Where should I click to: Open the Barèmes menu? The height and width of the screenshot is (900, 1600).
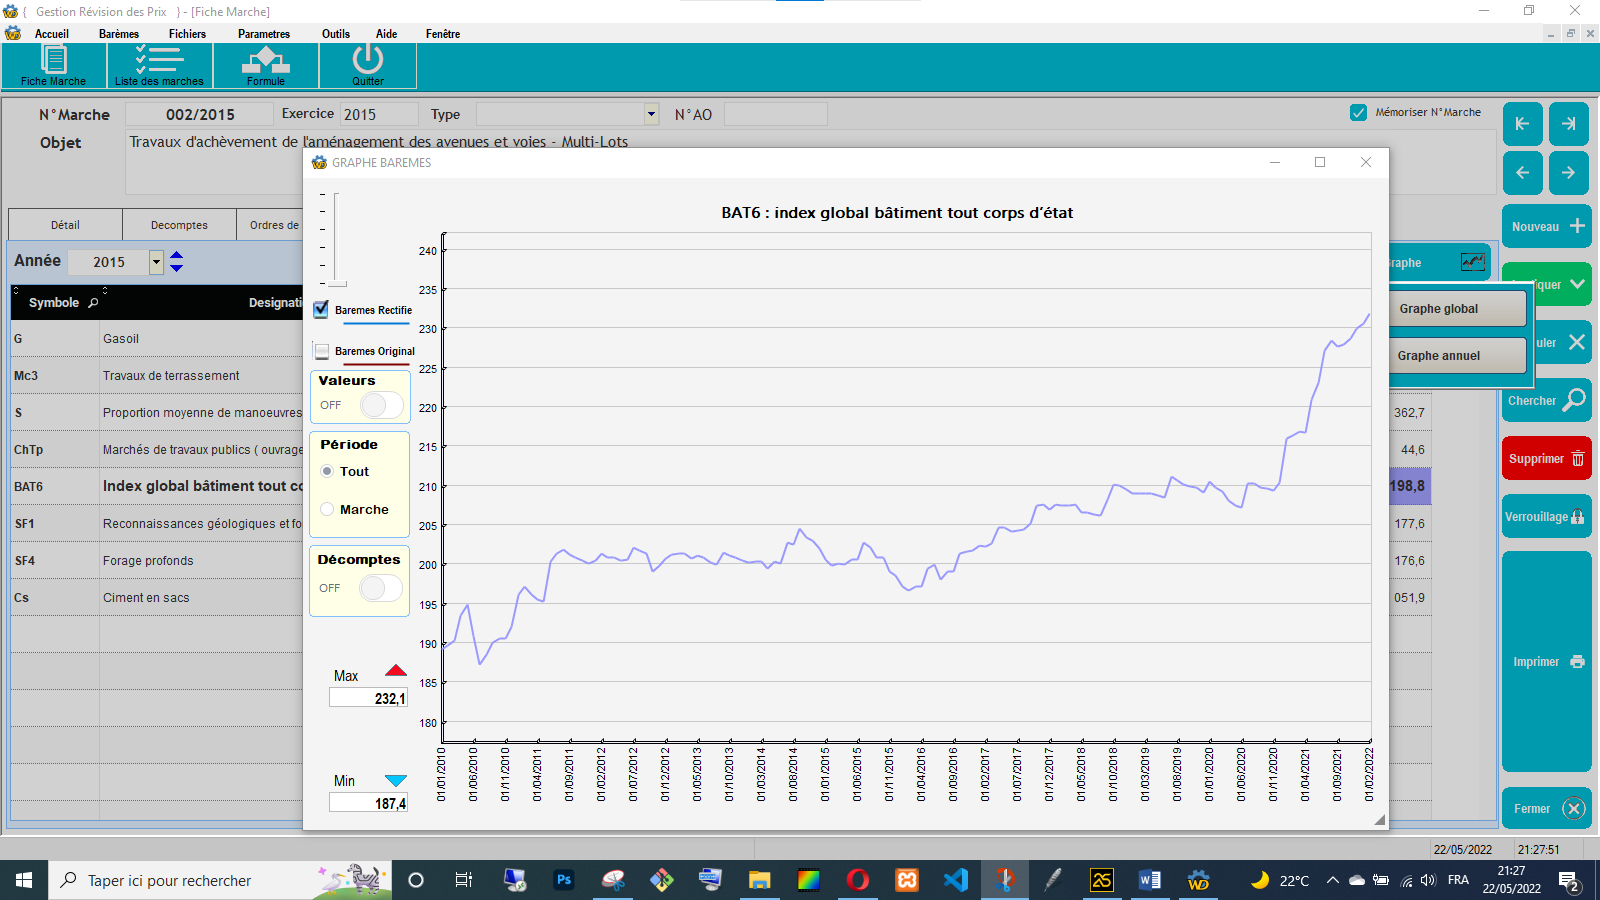[x=119, y=34]
